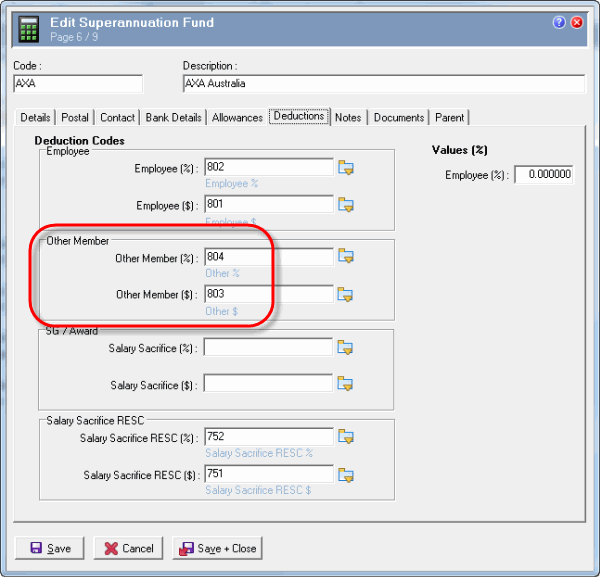
Task: Open lookup for Salary Sacrifice ($) field
Action: [347, 384]
